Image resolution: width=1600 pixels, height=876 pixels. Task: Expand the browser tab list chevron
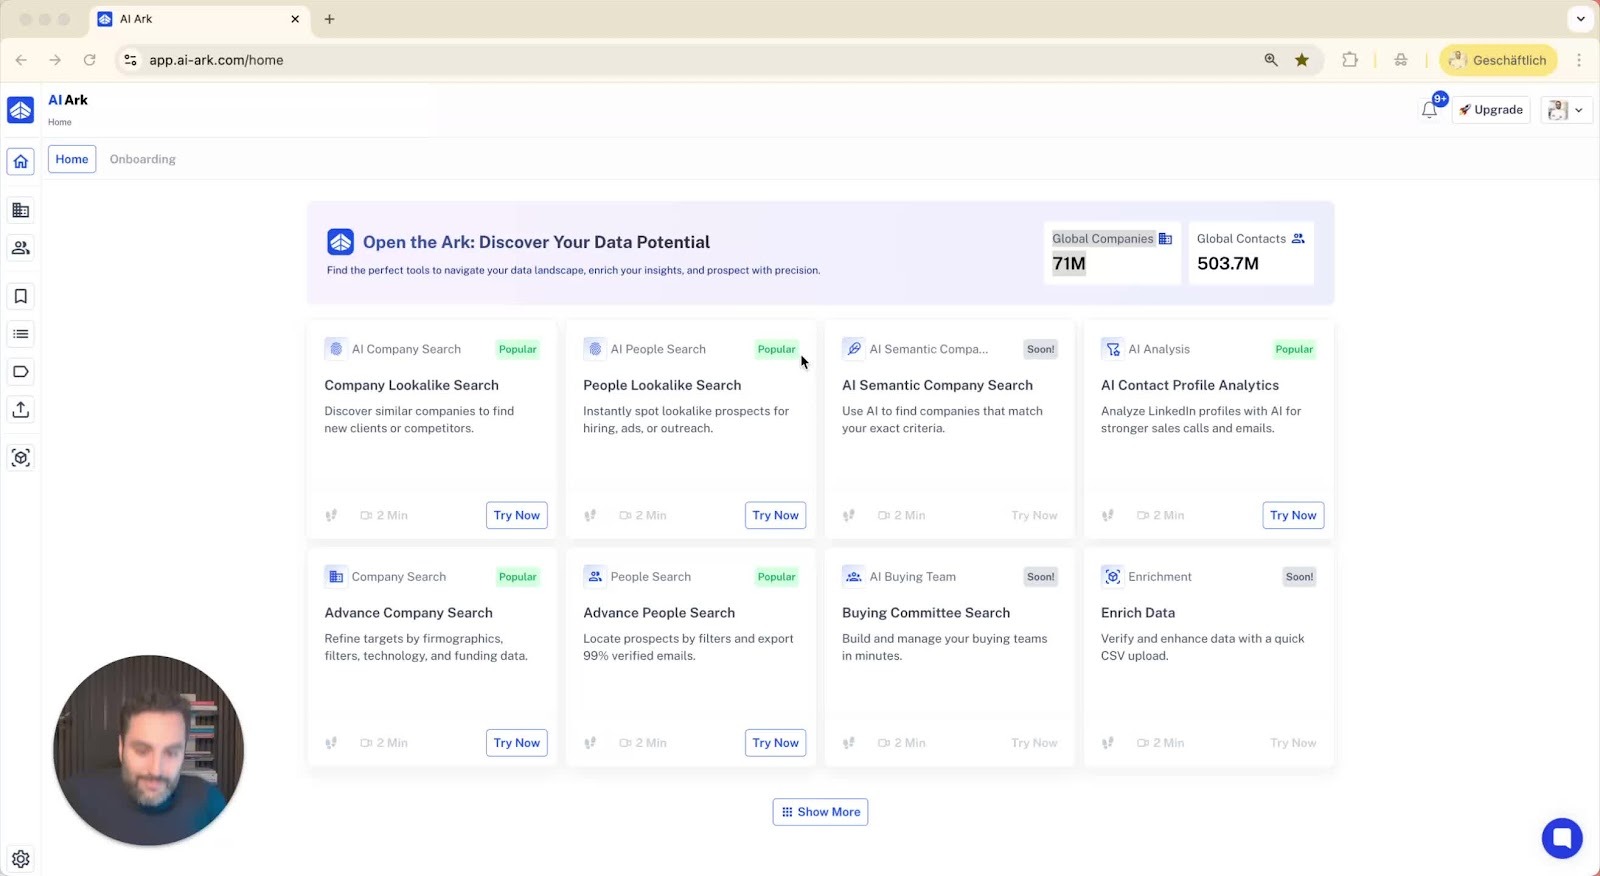1580,19
